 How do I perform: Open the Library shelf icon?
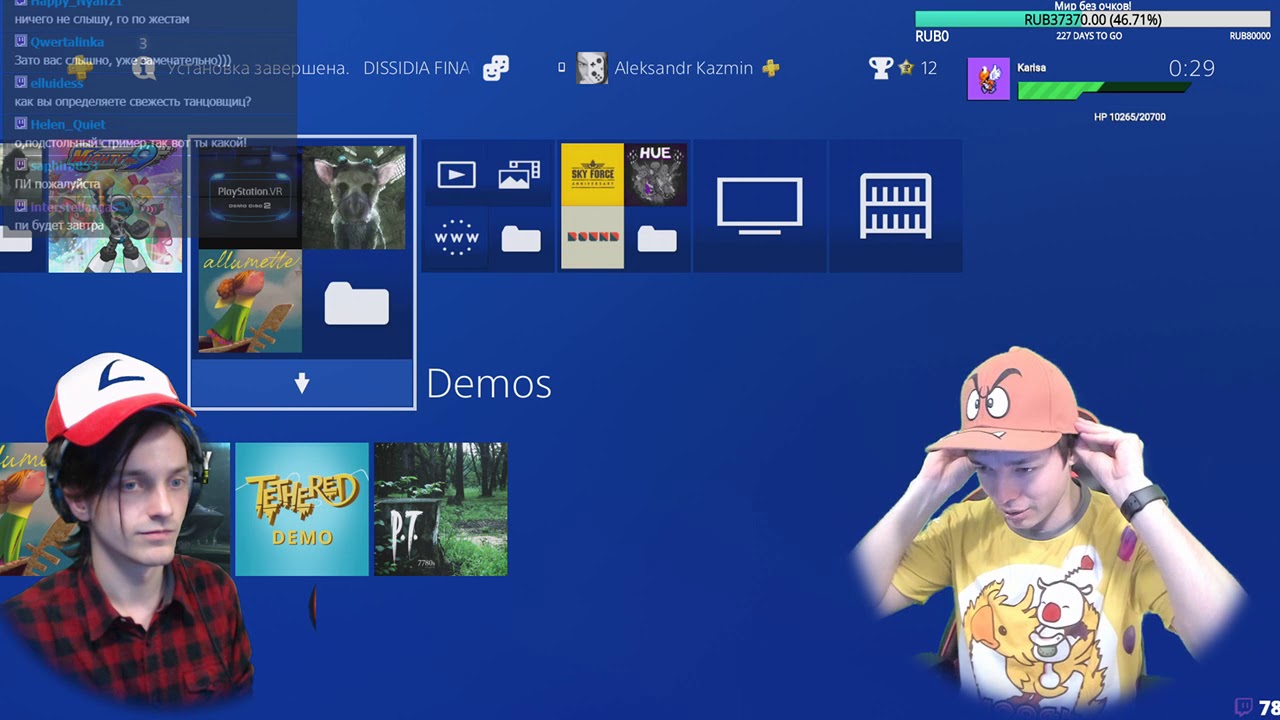pos(896,206)
